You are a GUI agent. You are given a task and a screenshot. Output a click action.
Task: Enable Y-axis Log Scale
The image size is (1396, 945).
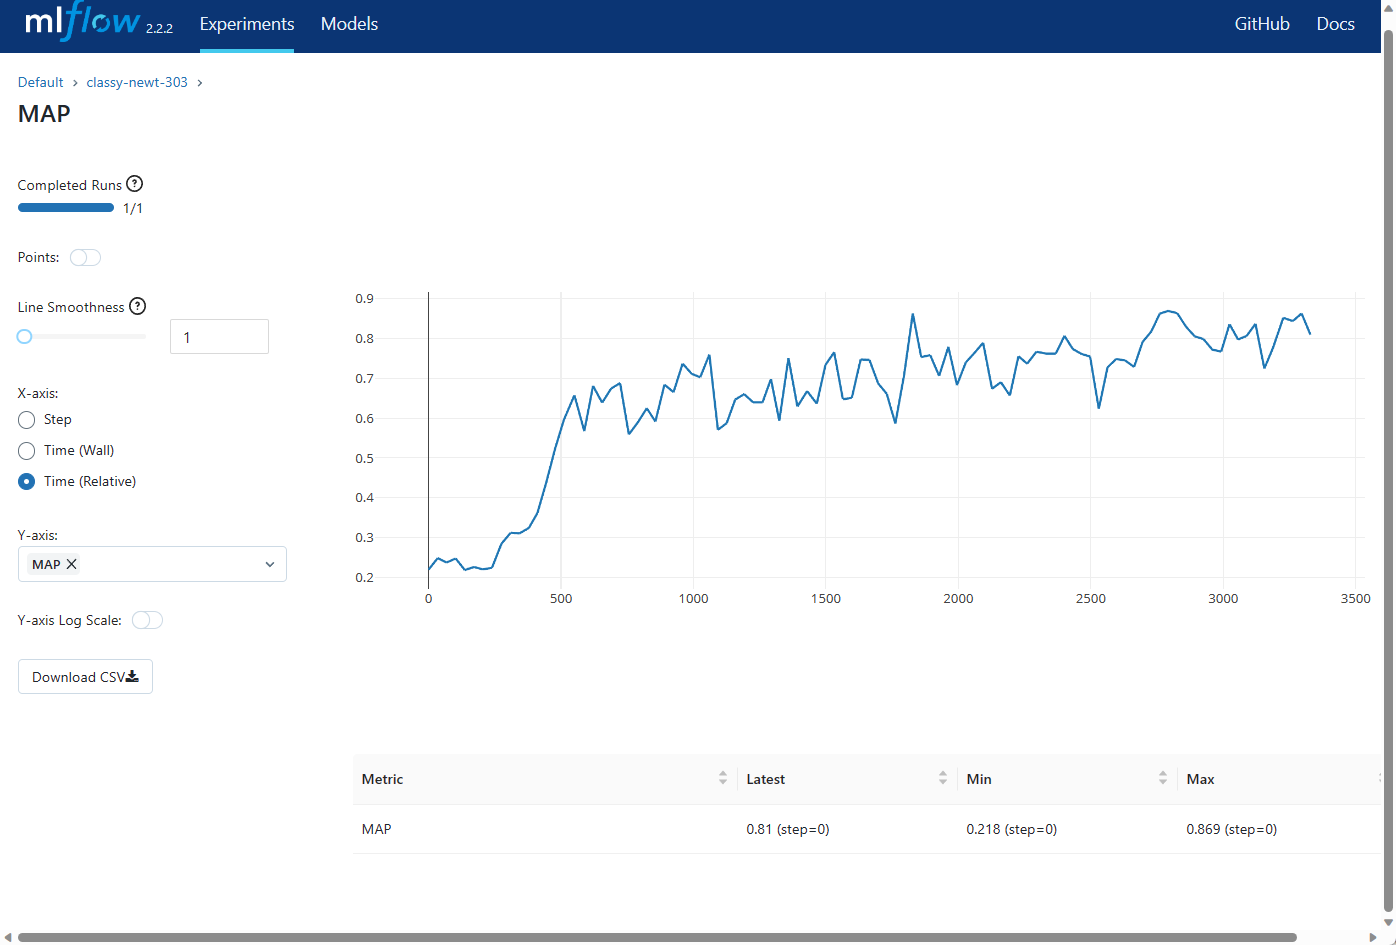click(x=147, y=620)
